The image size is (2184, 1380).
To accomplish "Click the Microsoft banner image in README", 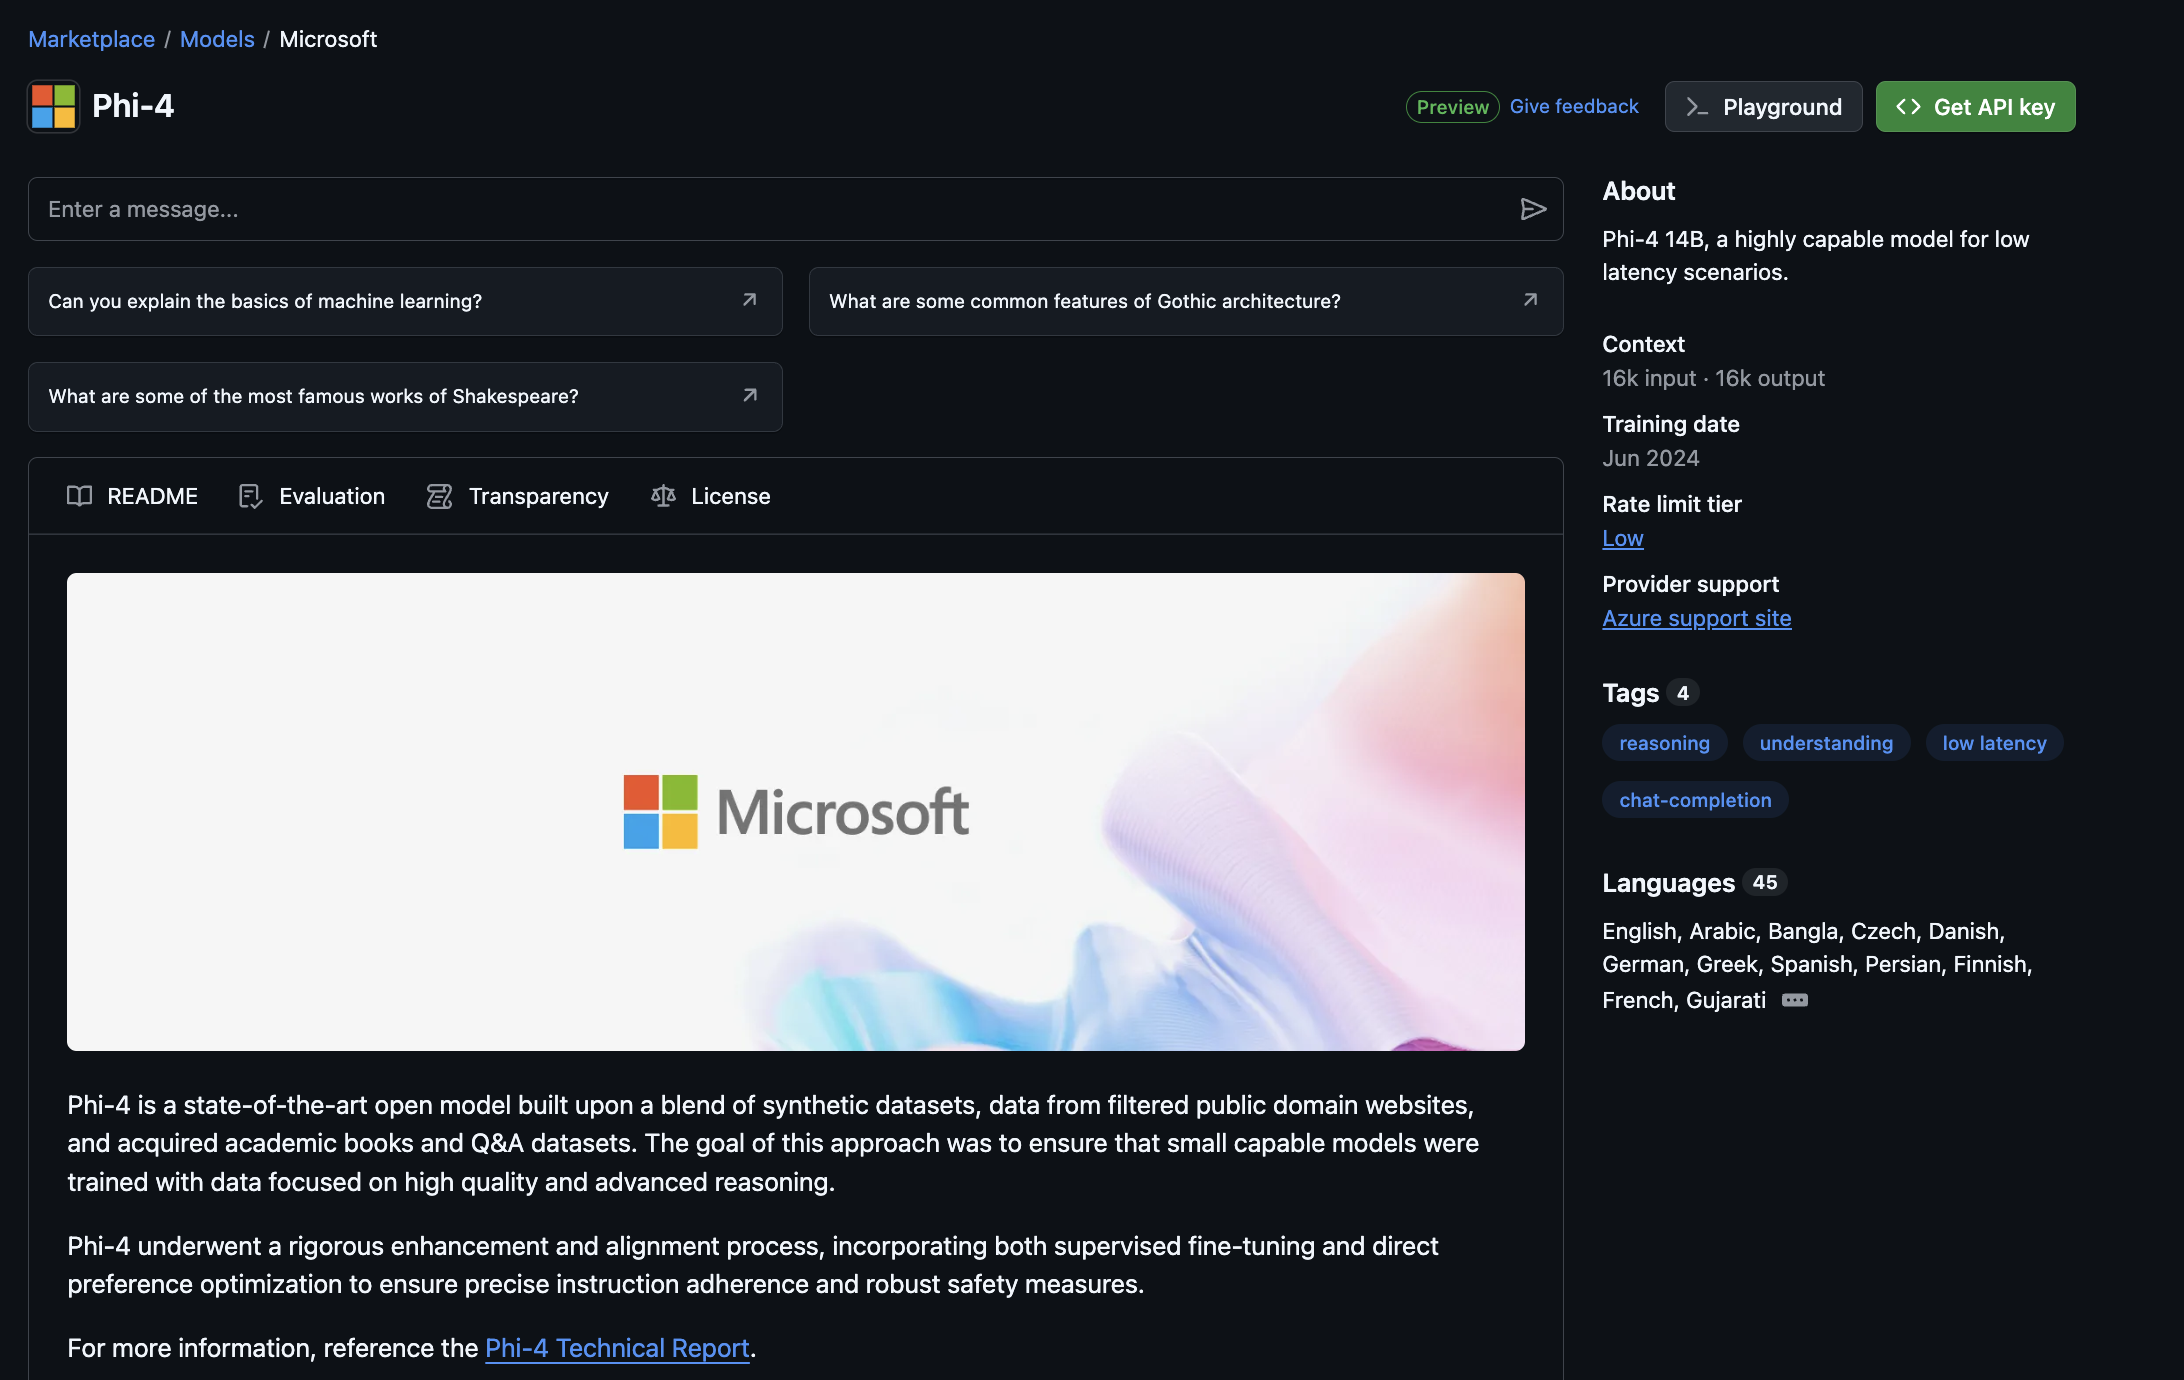I will 795,811.
